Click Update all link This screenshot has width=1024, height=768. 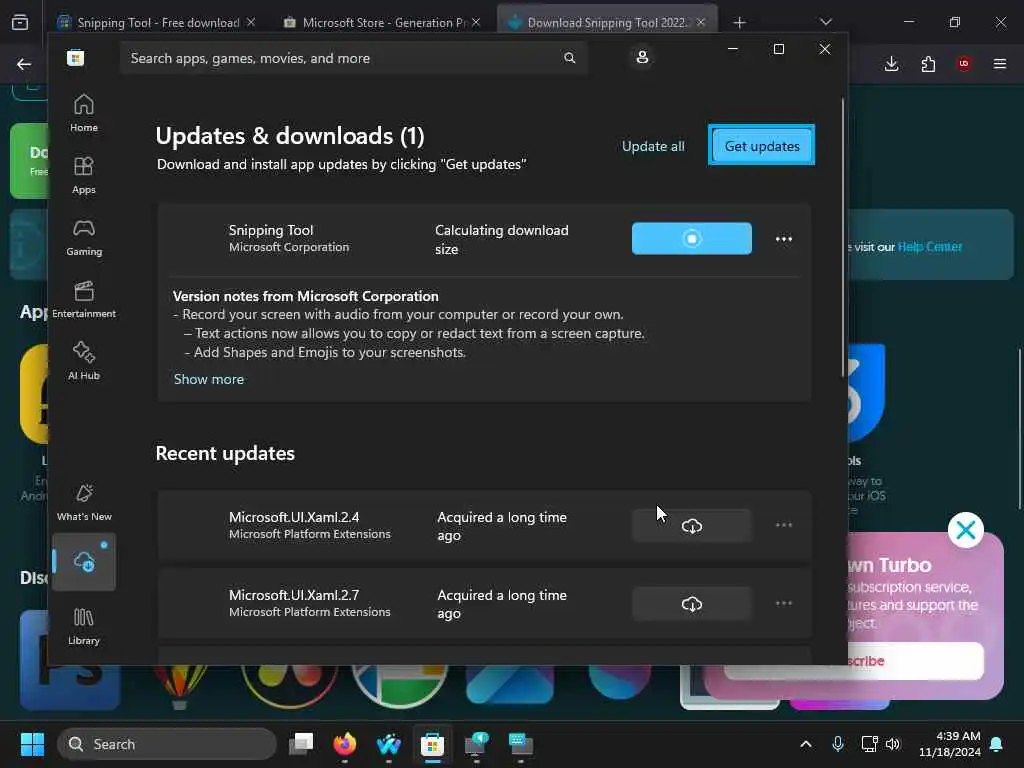coord(653,146)
